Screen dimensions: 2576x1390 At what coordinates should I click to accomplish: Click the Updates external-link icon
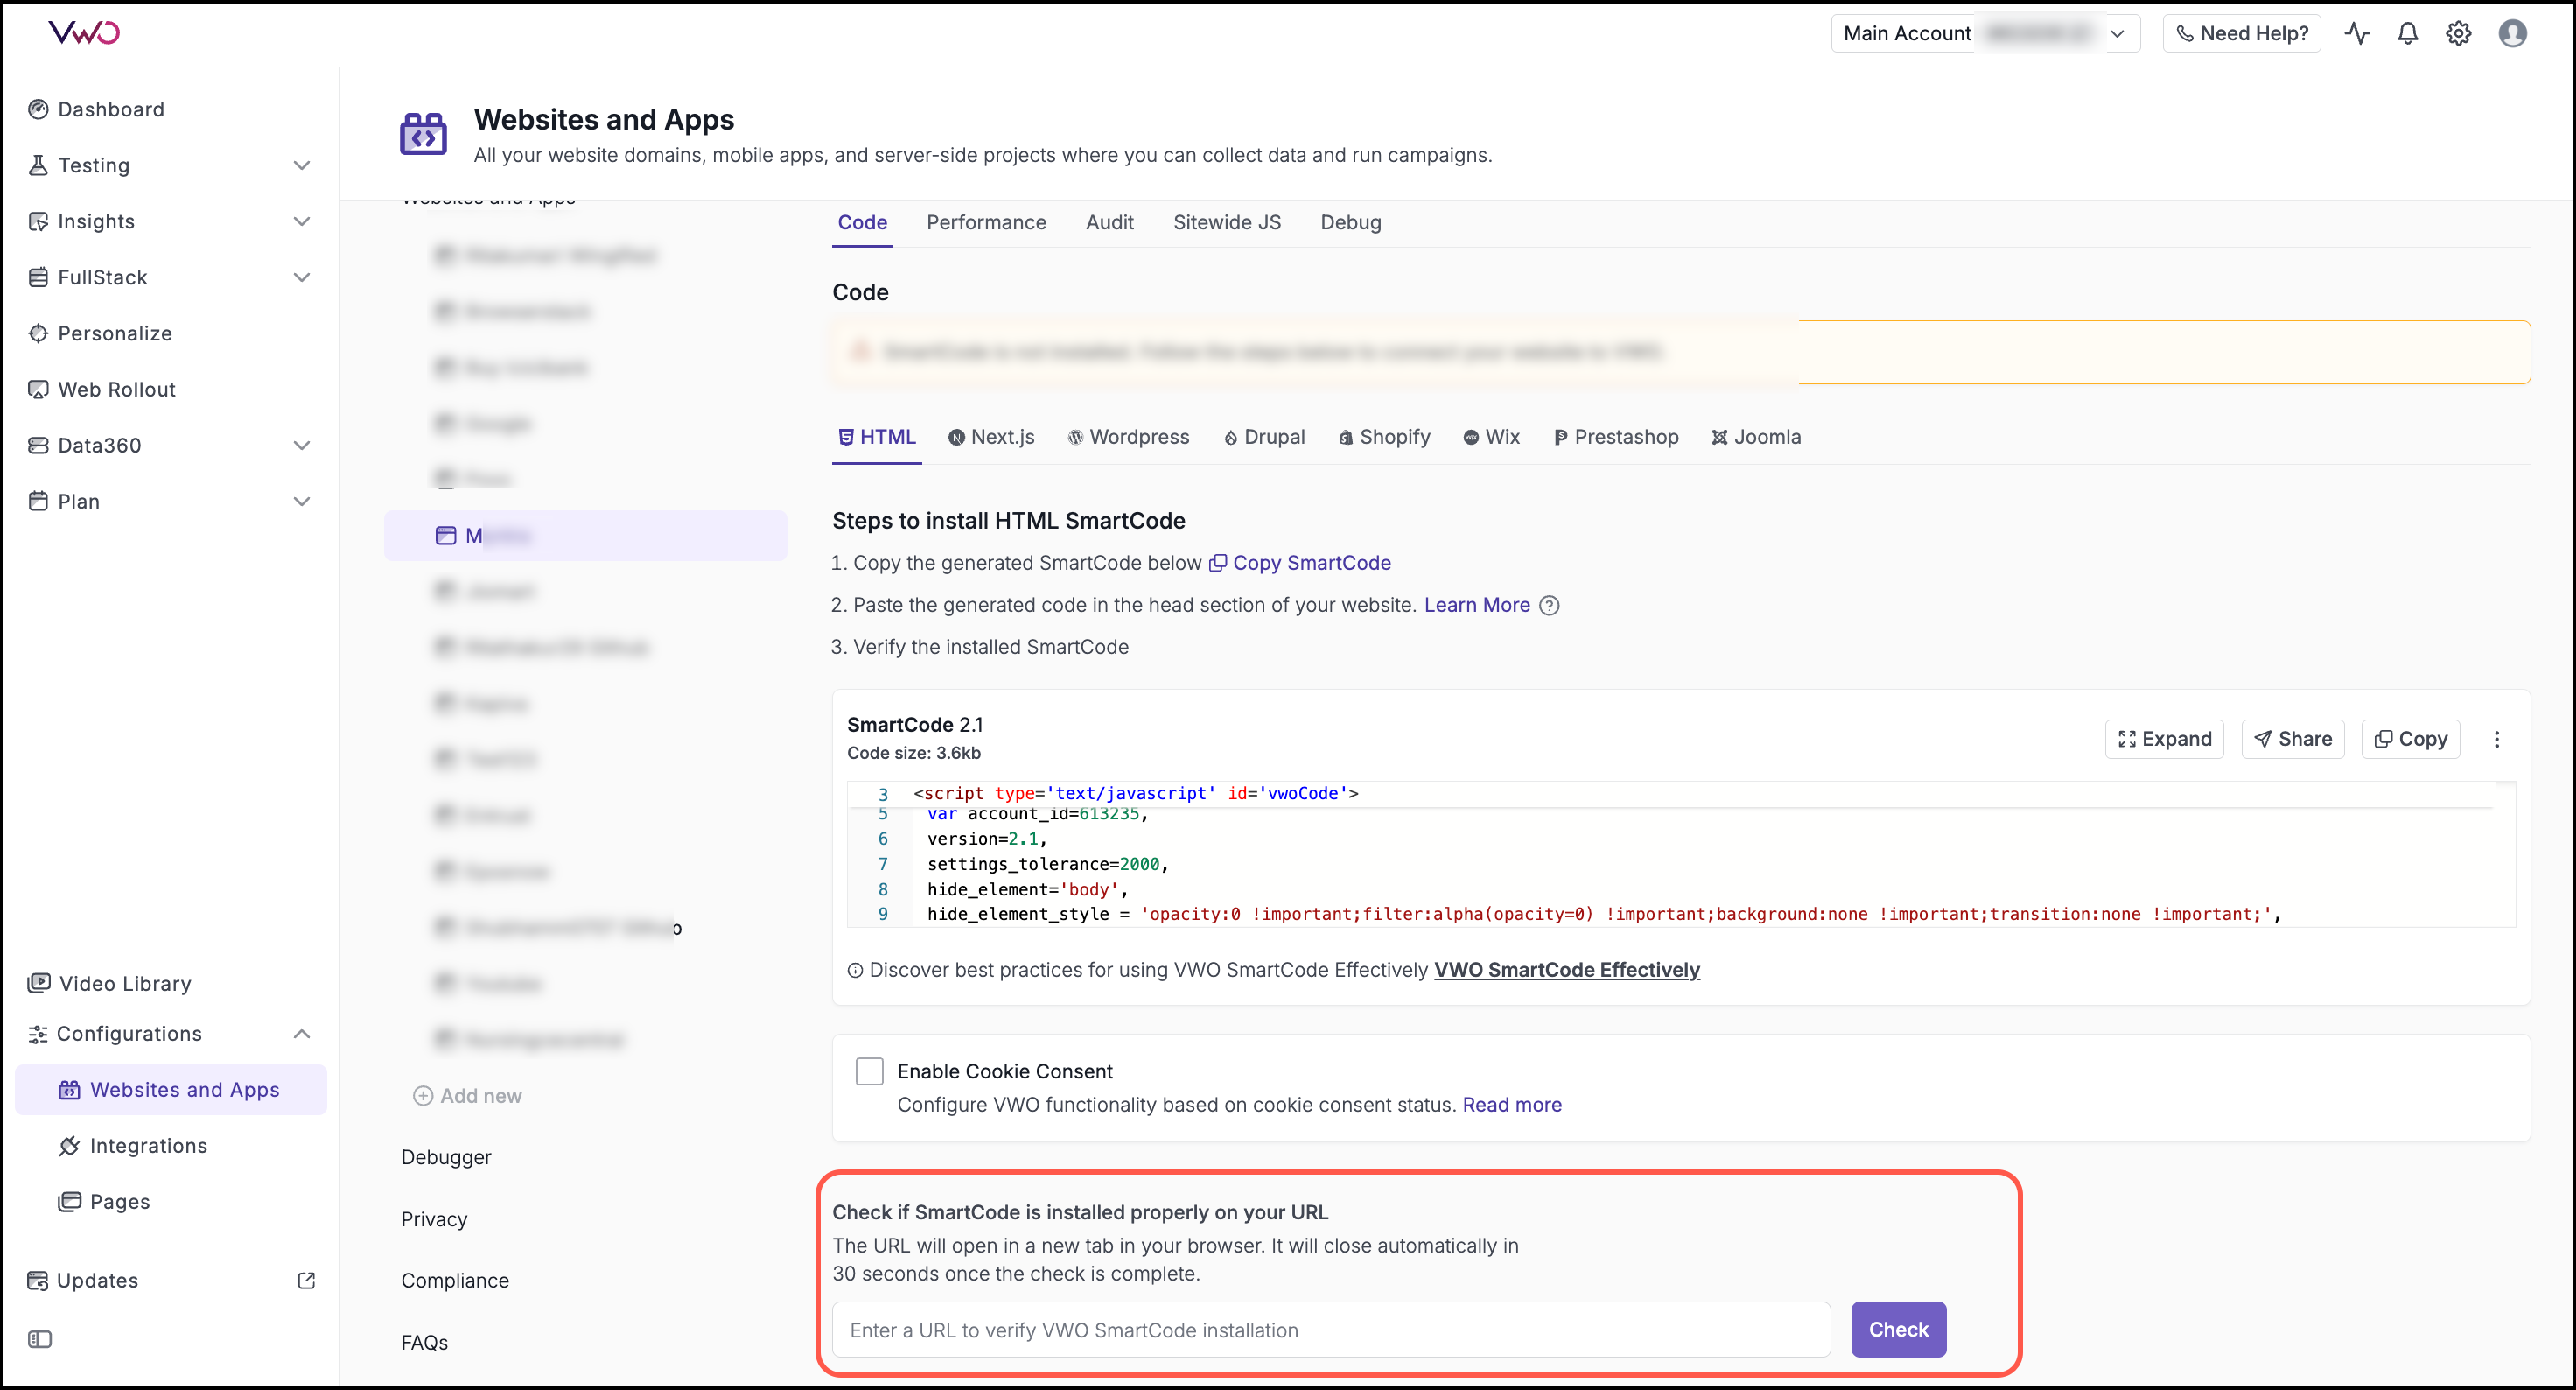coord(307,1280)
